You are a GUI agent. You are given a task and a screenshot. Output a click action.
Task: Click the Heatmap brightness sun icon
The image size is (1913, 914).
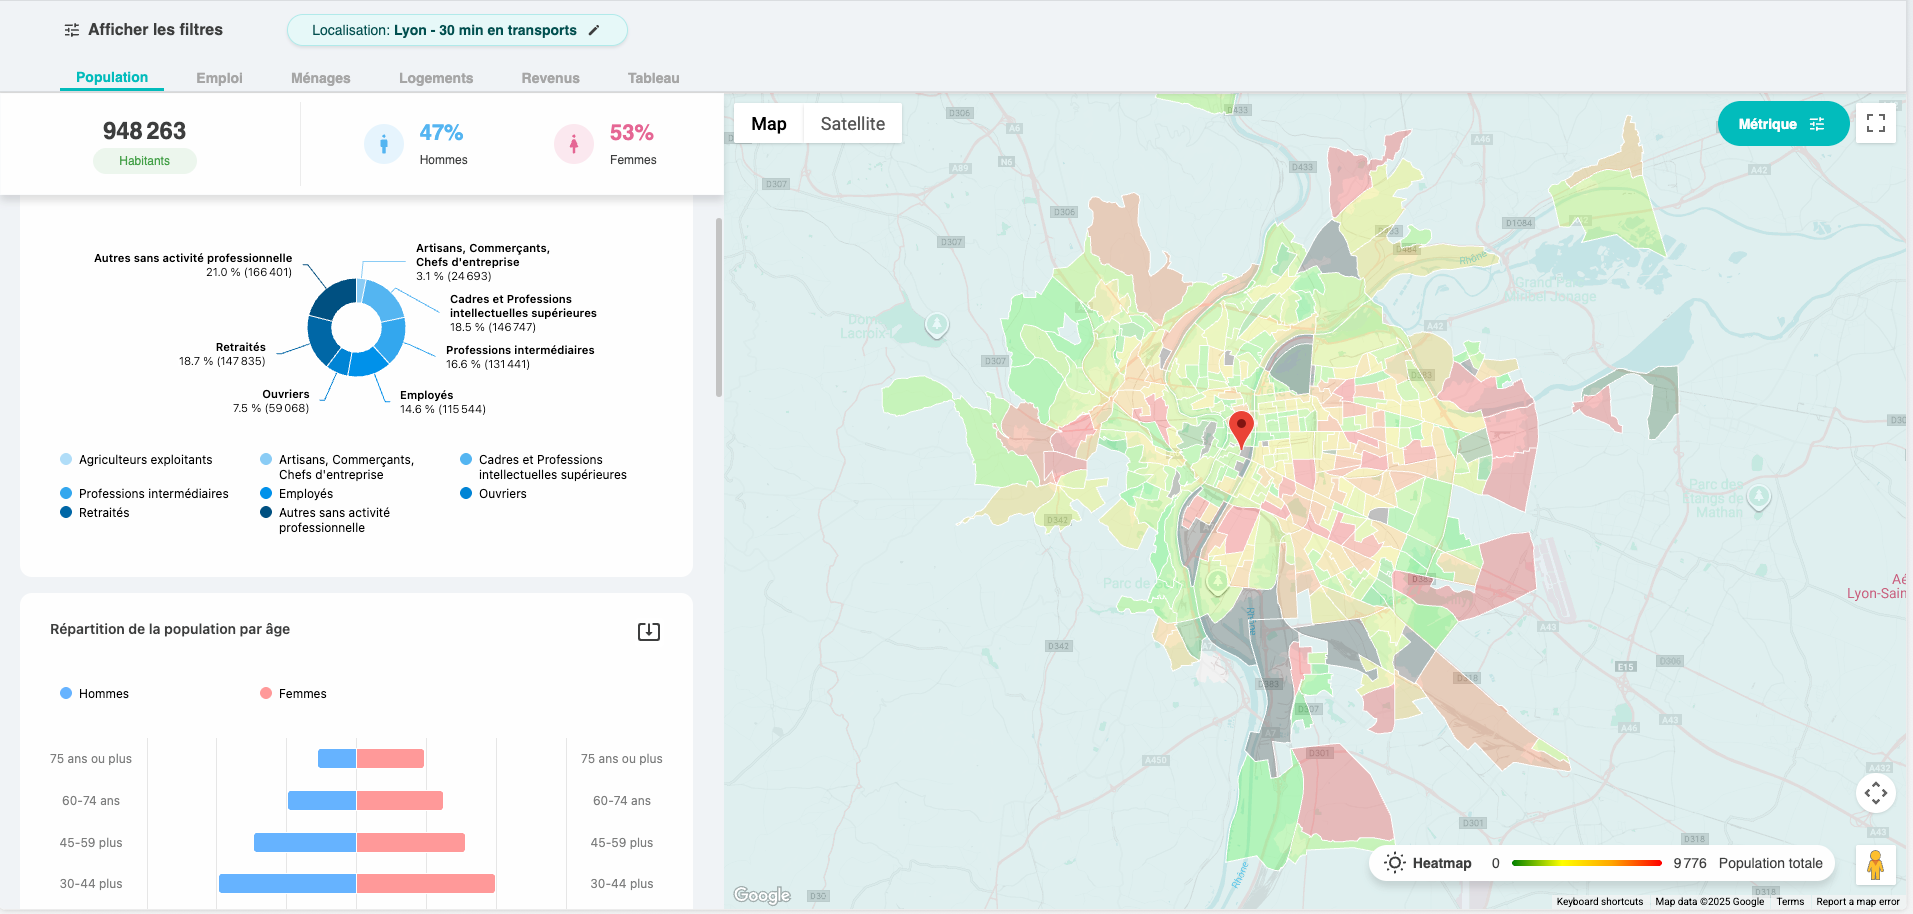click(1394, 863)
